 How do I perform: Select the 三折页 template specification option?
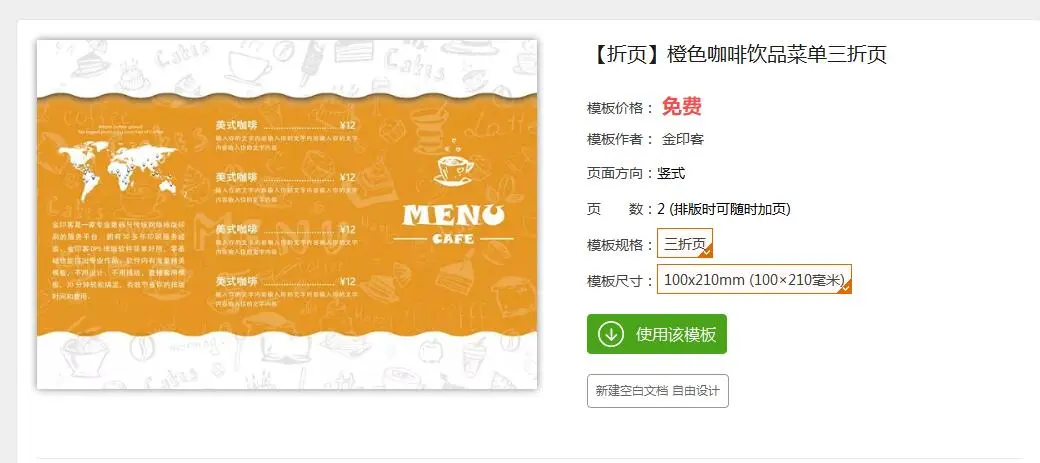click(685, 243)
